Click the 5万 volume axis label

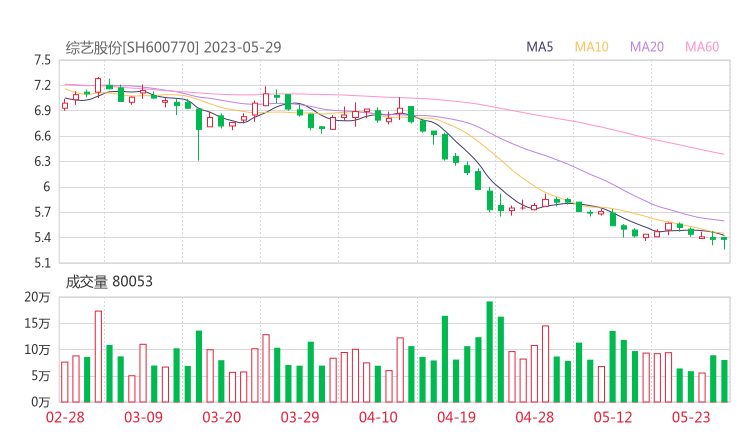(41, 376)
